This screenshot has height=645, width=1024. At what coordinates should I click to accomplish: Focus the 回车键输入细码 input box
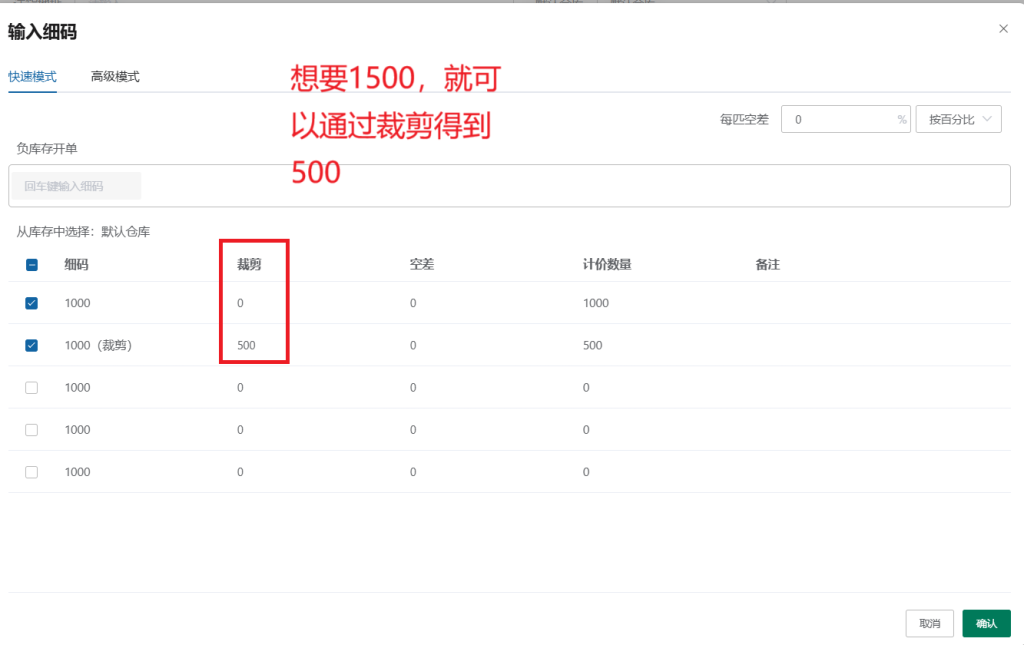(76, 186)
